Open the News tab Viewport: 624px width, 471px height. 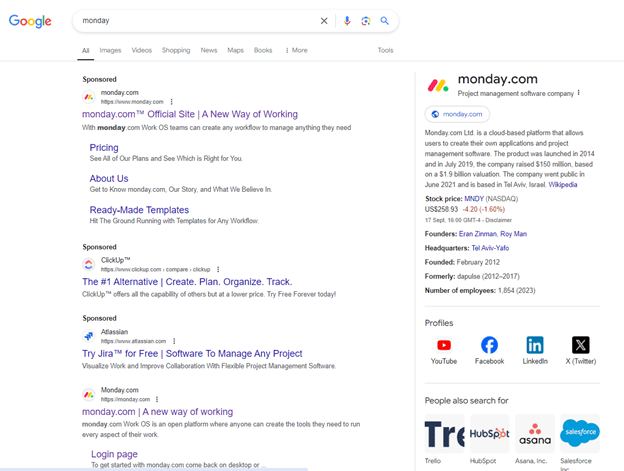pos(209,50)
